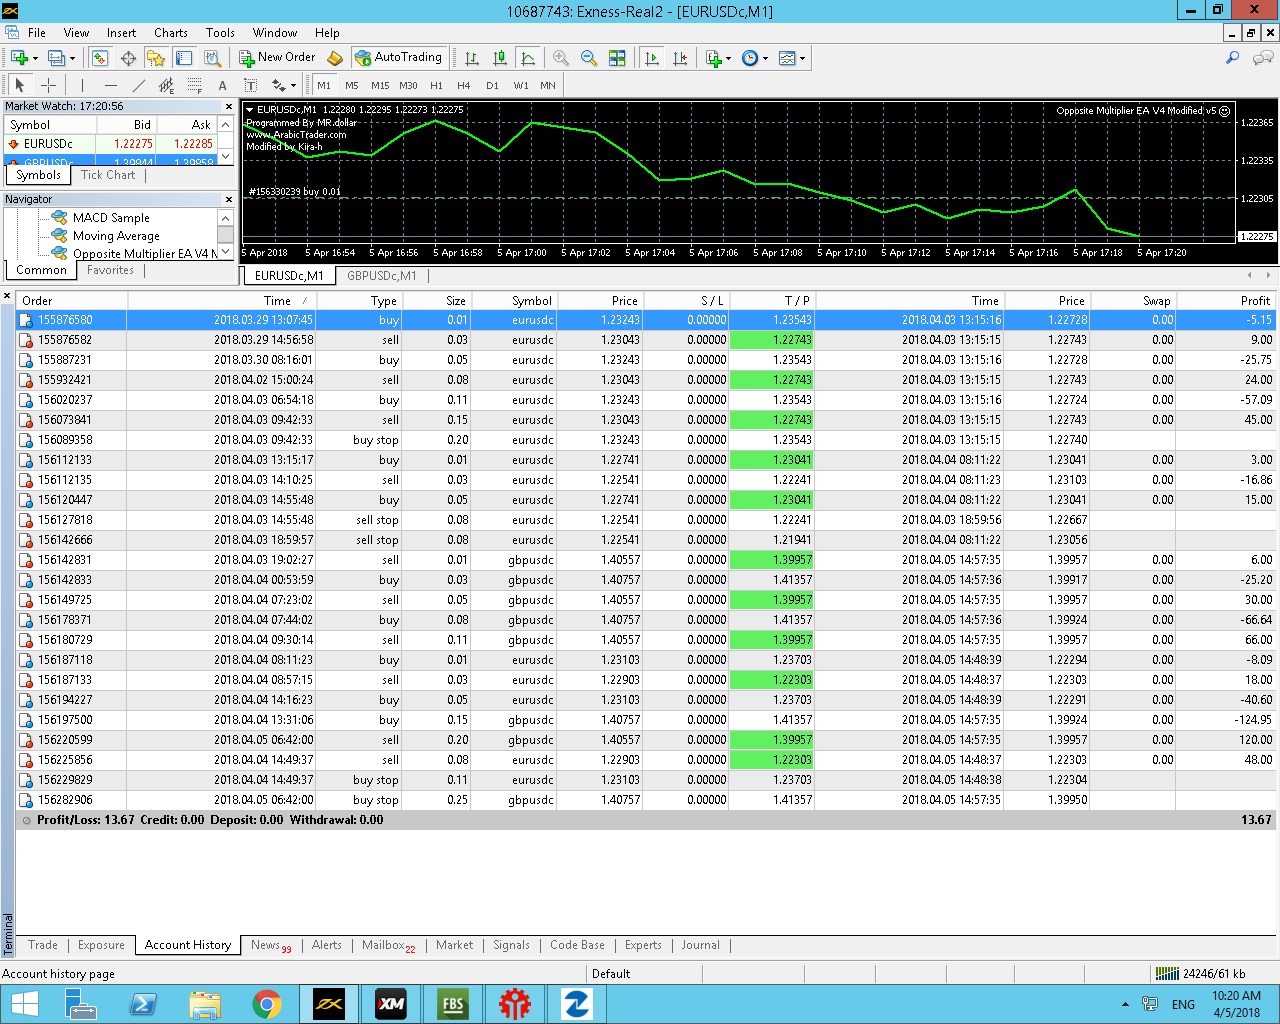Click the zoom out magnifier icon
This screenshot has width=1280, height=1024.
click(589, 58)
